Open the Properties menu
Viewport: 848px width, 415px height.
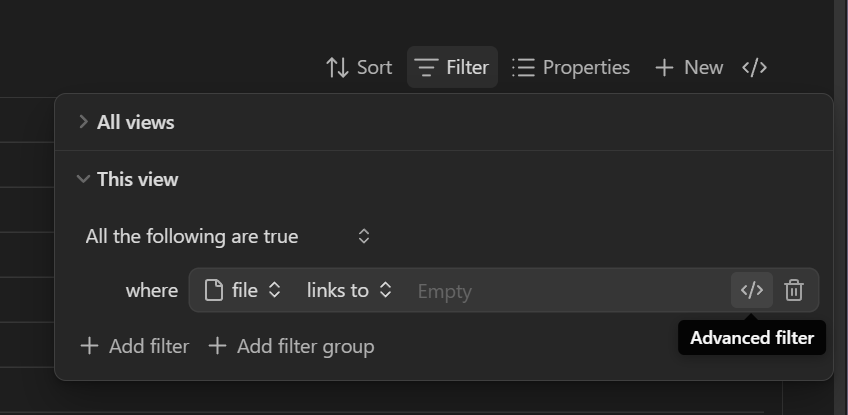pos(571,68)
